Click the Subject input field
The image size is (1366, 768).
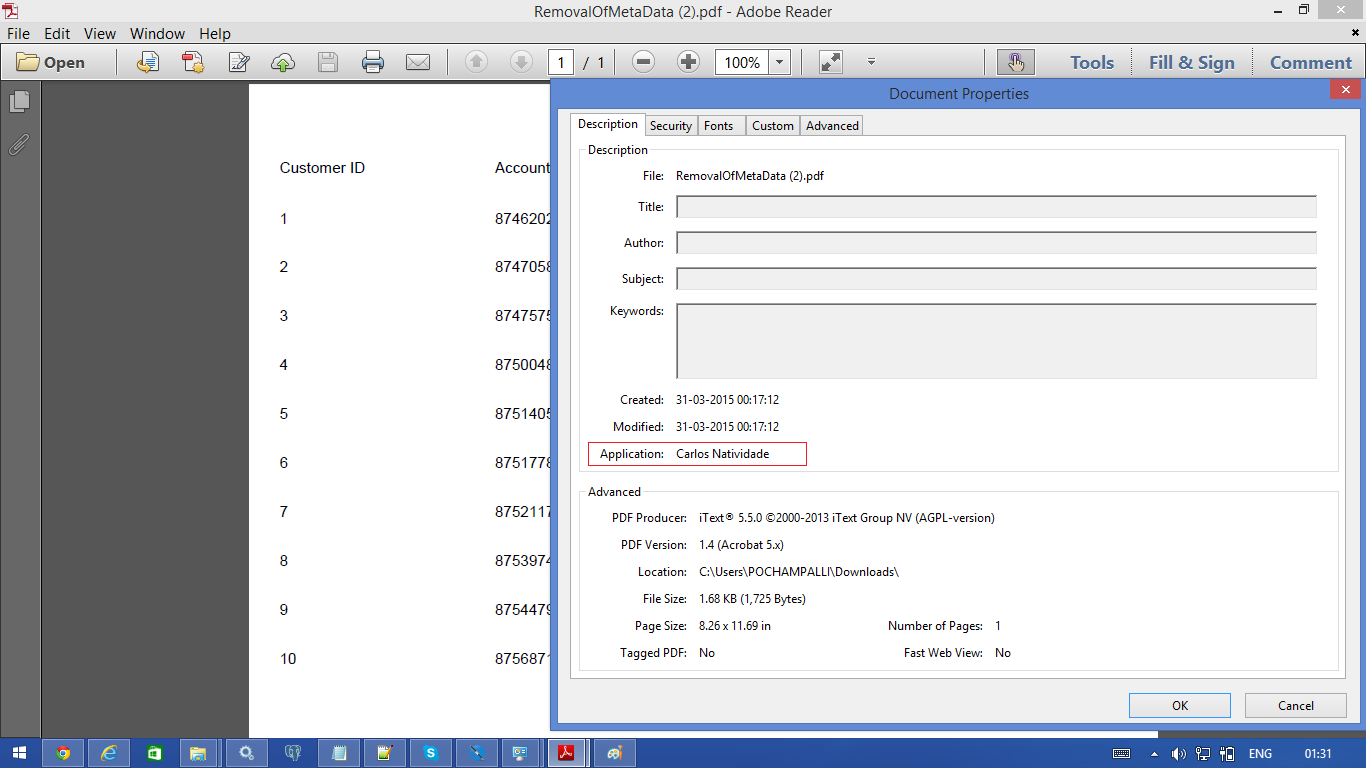click(x=996, y=279)
